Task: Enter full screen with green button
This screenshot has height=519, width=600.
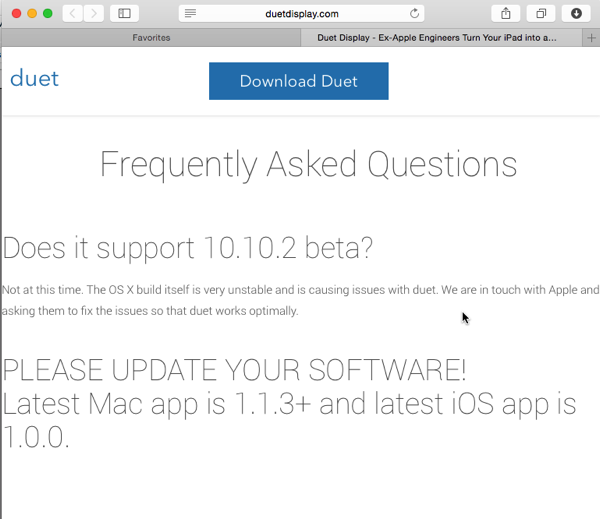Action: pyautogui.click(x=48, y=14)
